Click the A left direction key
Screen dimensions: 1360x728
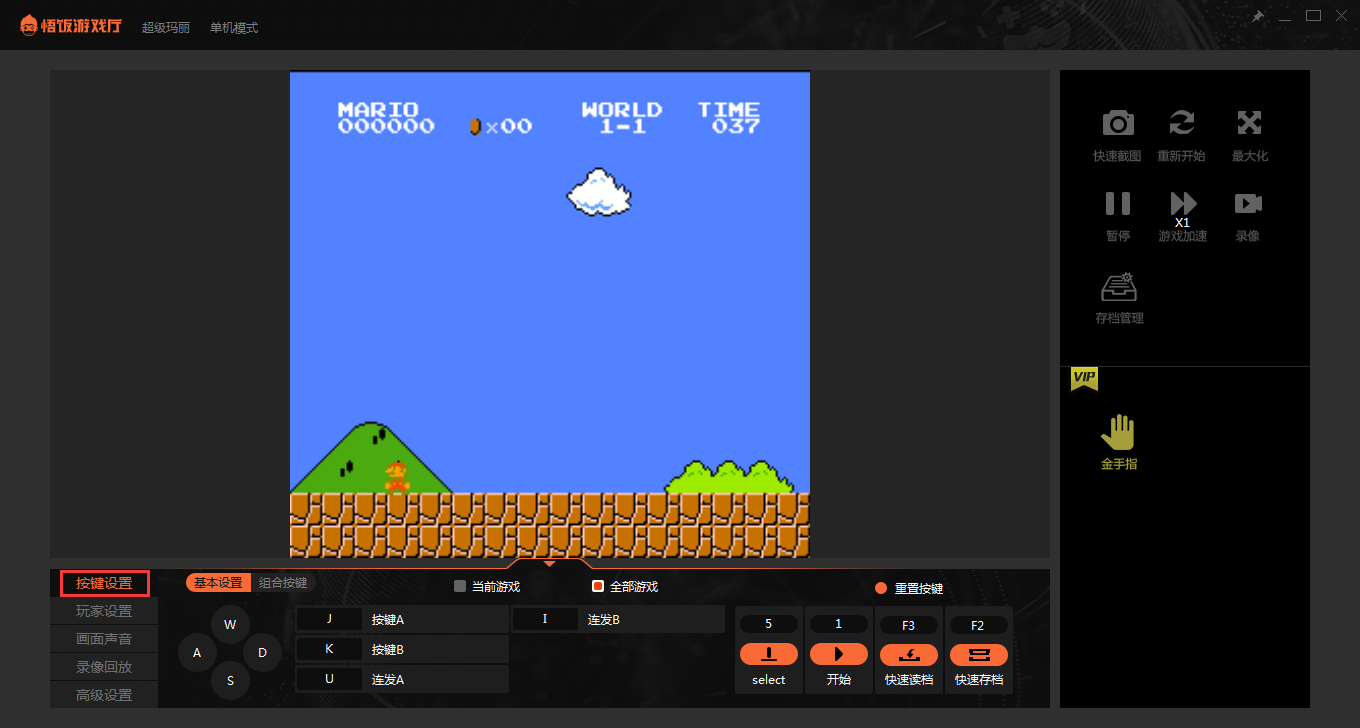point(197,653)
